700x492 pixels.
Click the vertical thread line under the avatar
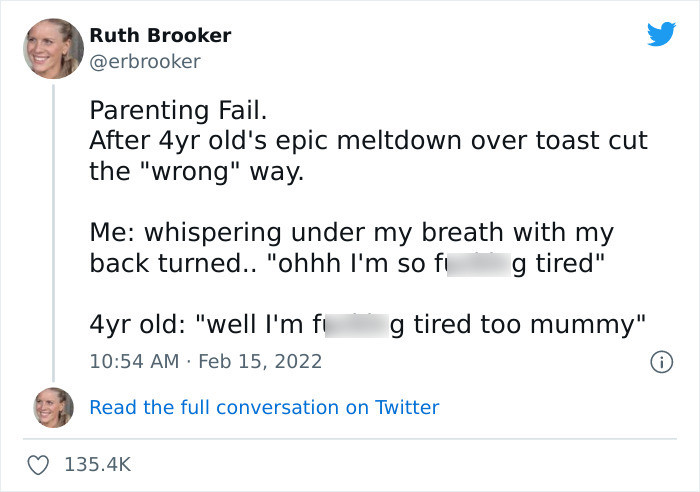point(52,230)
